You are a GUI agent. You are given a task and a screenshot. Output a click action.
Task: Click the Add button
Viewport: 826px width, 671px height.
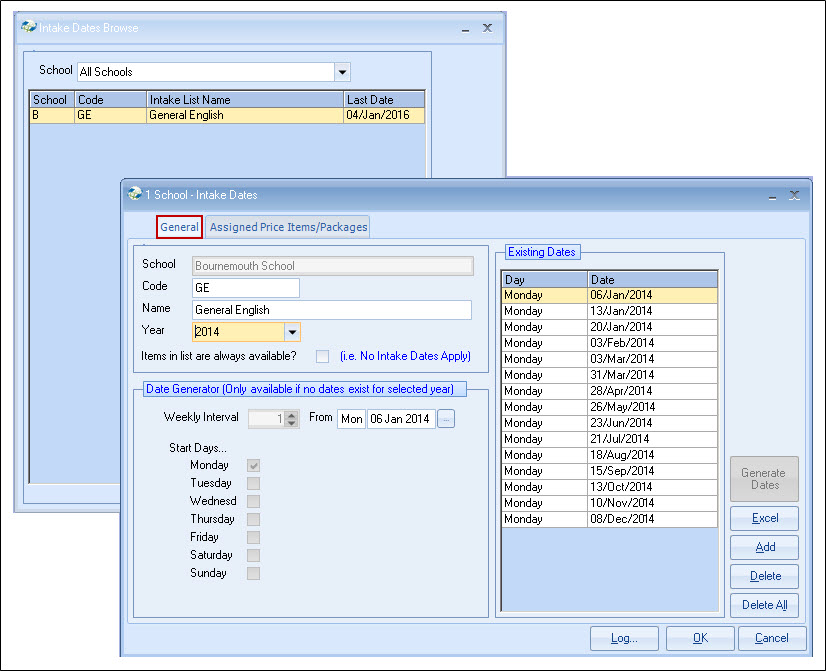[765, 547]
